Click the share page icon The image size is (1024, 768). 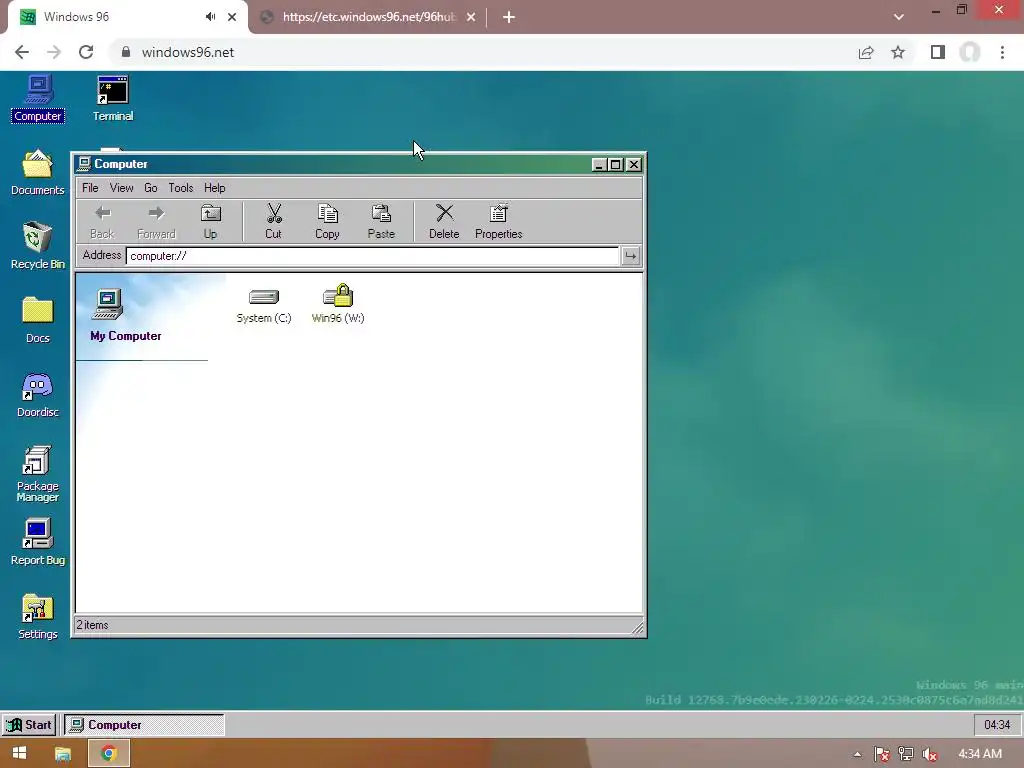[866, 52]
